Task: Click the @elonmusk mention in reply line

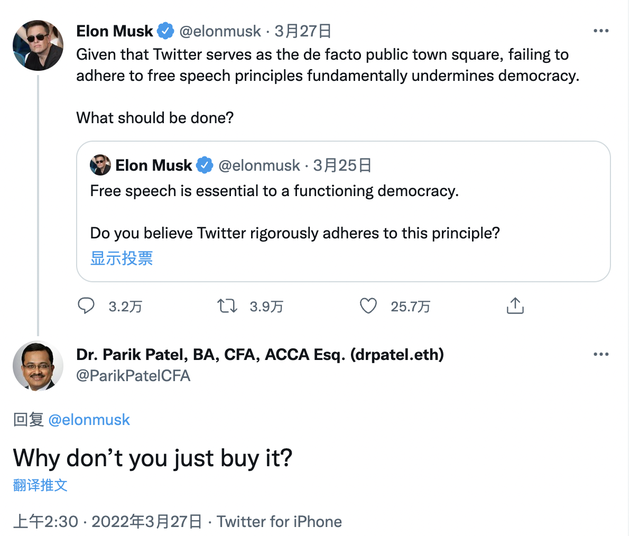Action: (x=89, y=420)
